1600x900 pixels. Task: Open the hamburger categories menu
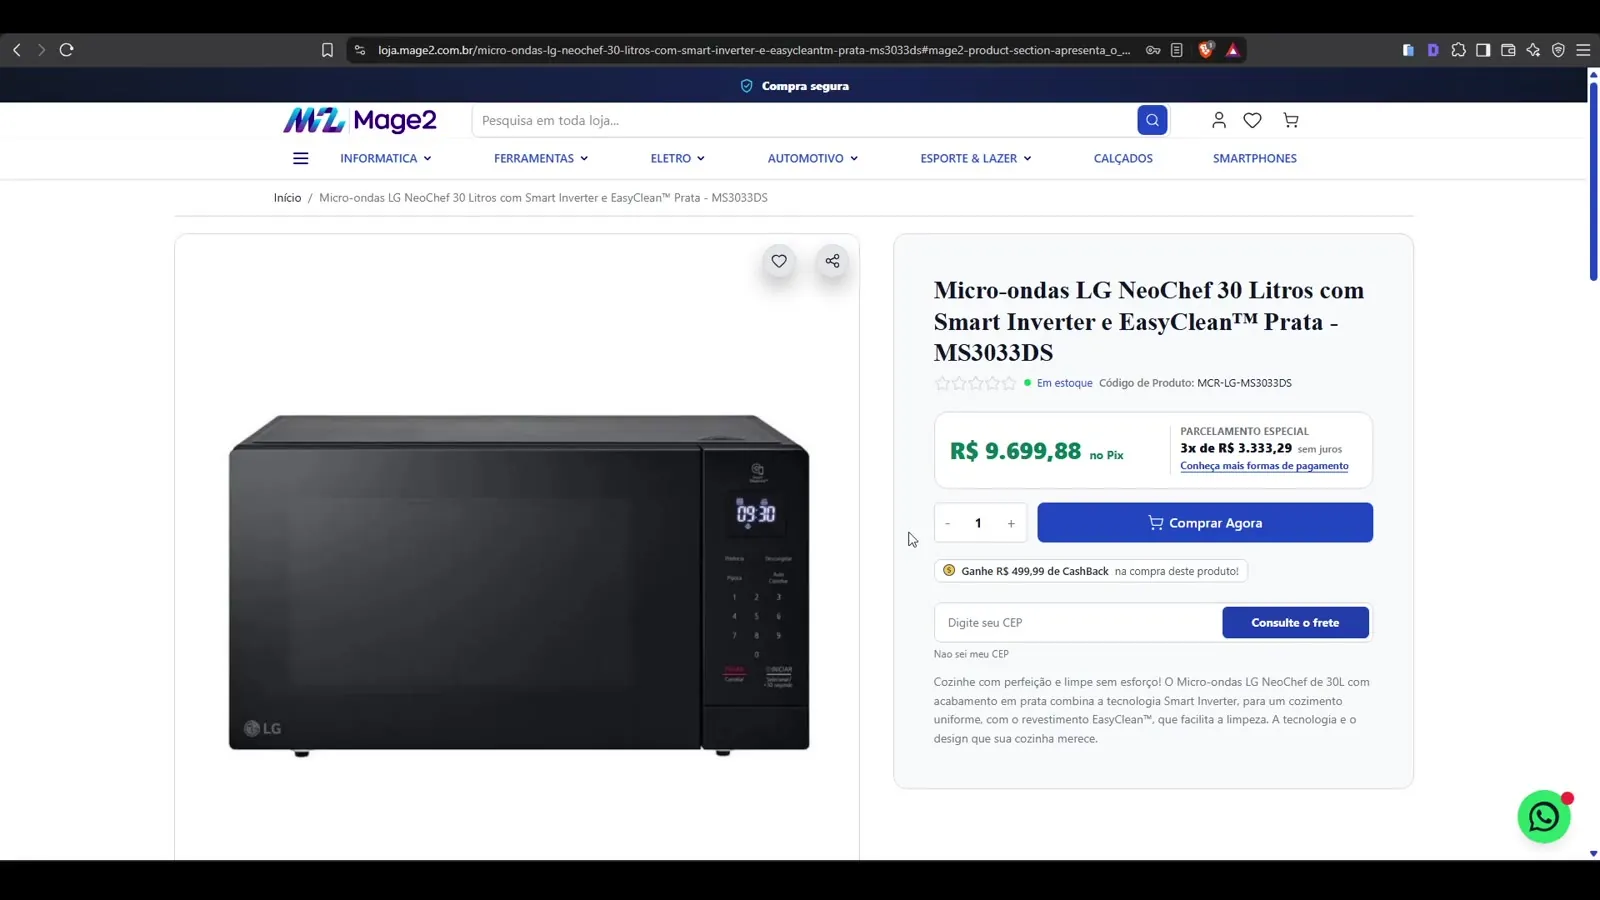300,158
